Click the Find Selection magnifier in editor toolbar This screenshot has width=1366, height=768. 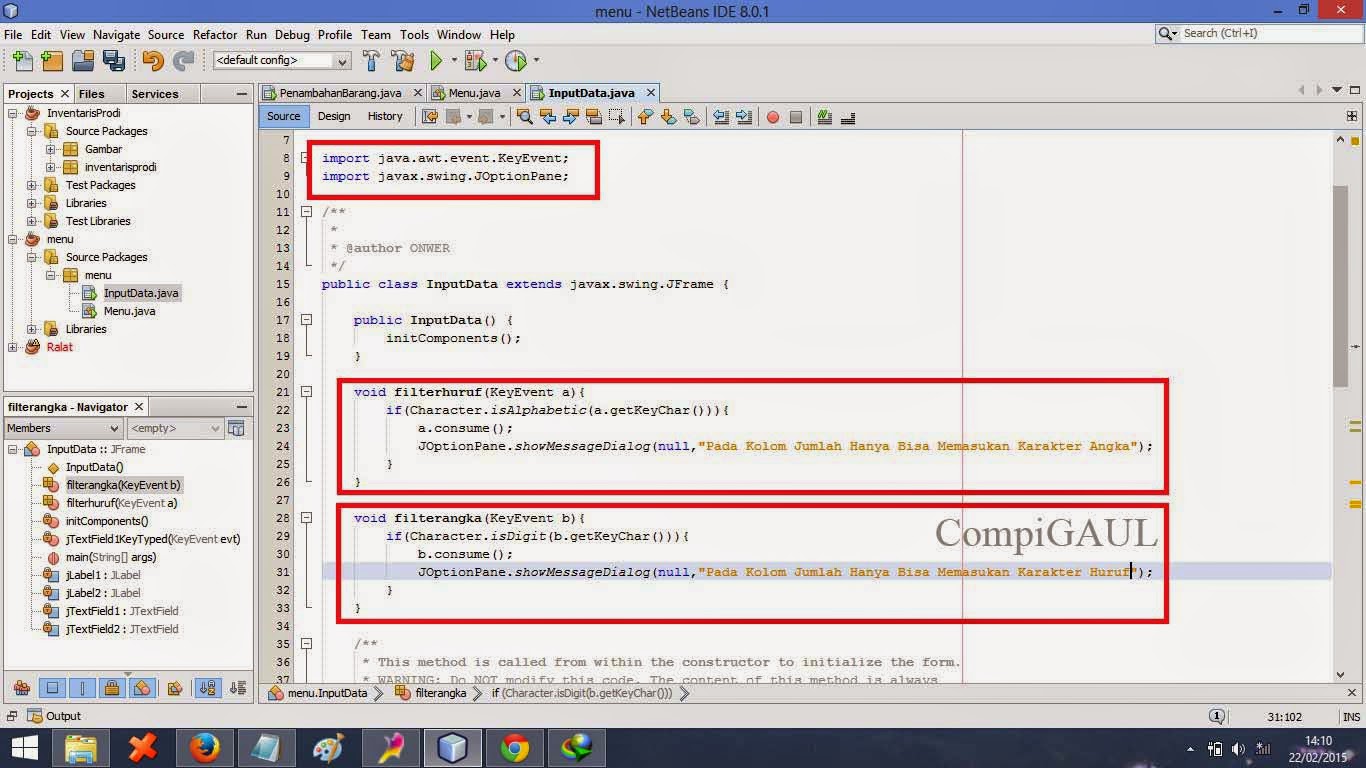click(x=524, y=117)
